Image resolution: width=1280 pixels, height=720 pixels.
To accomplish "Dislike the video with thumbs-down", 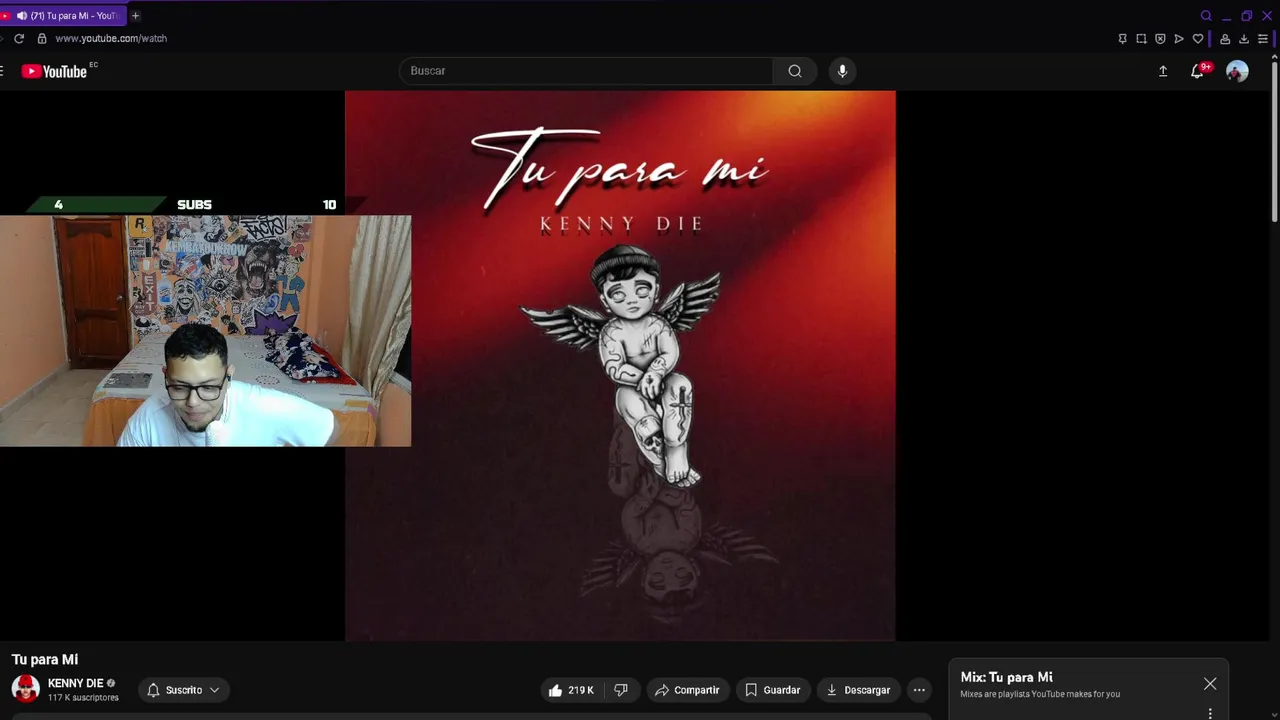I will pyautogui.click(x=621, y=690).
